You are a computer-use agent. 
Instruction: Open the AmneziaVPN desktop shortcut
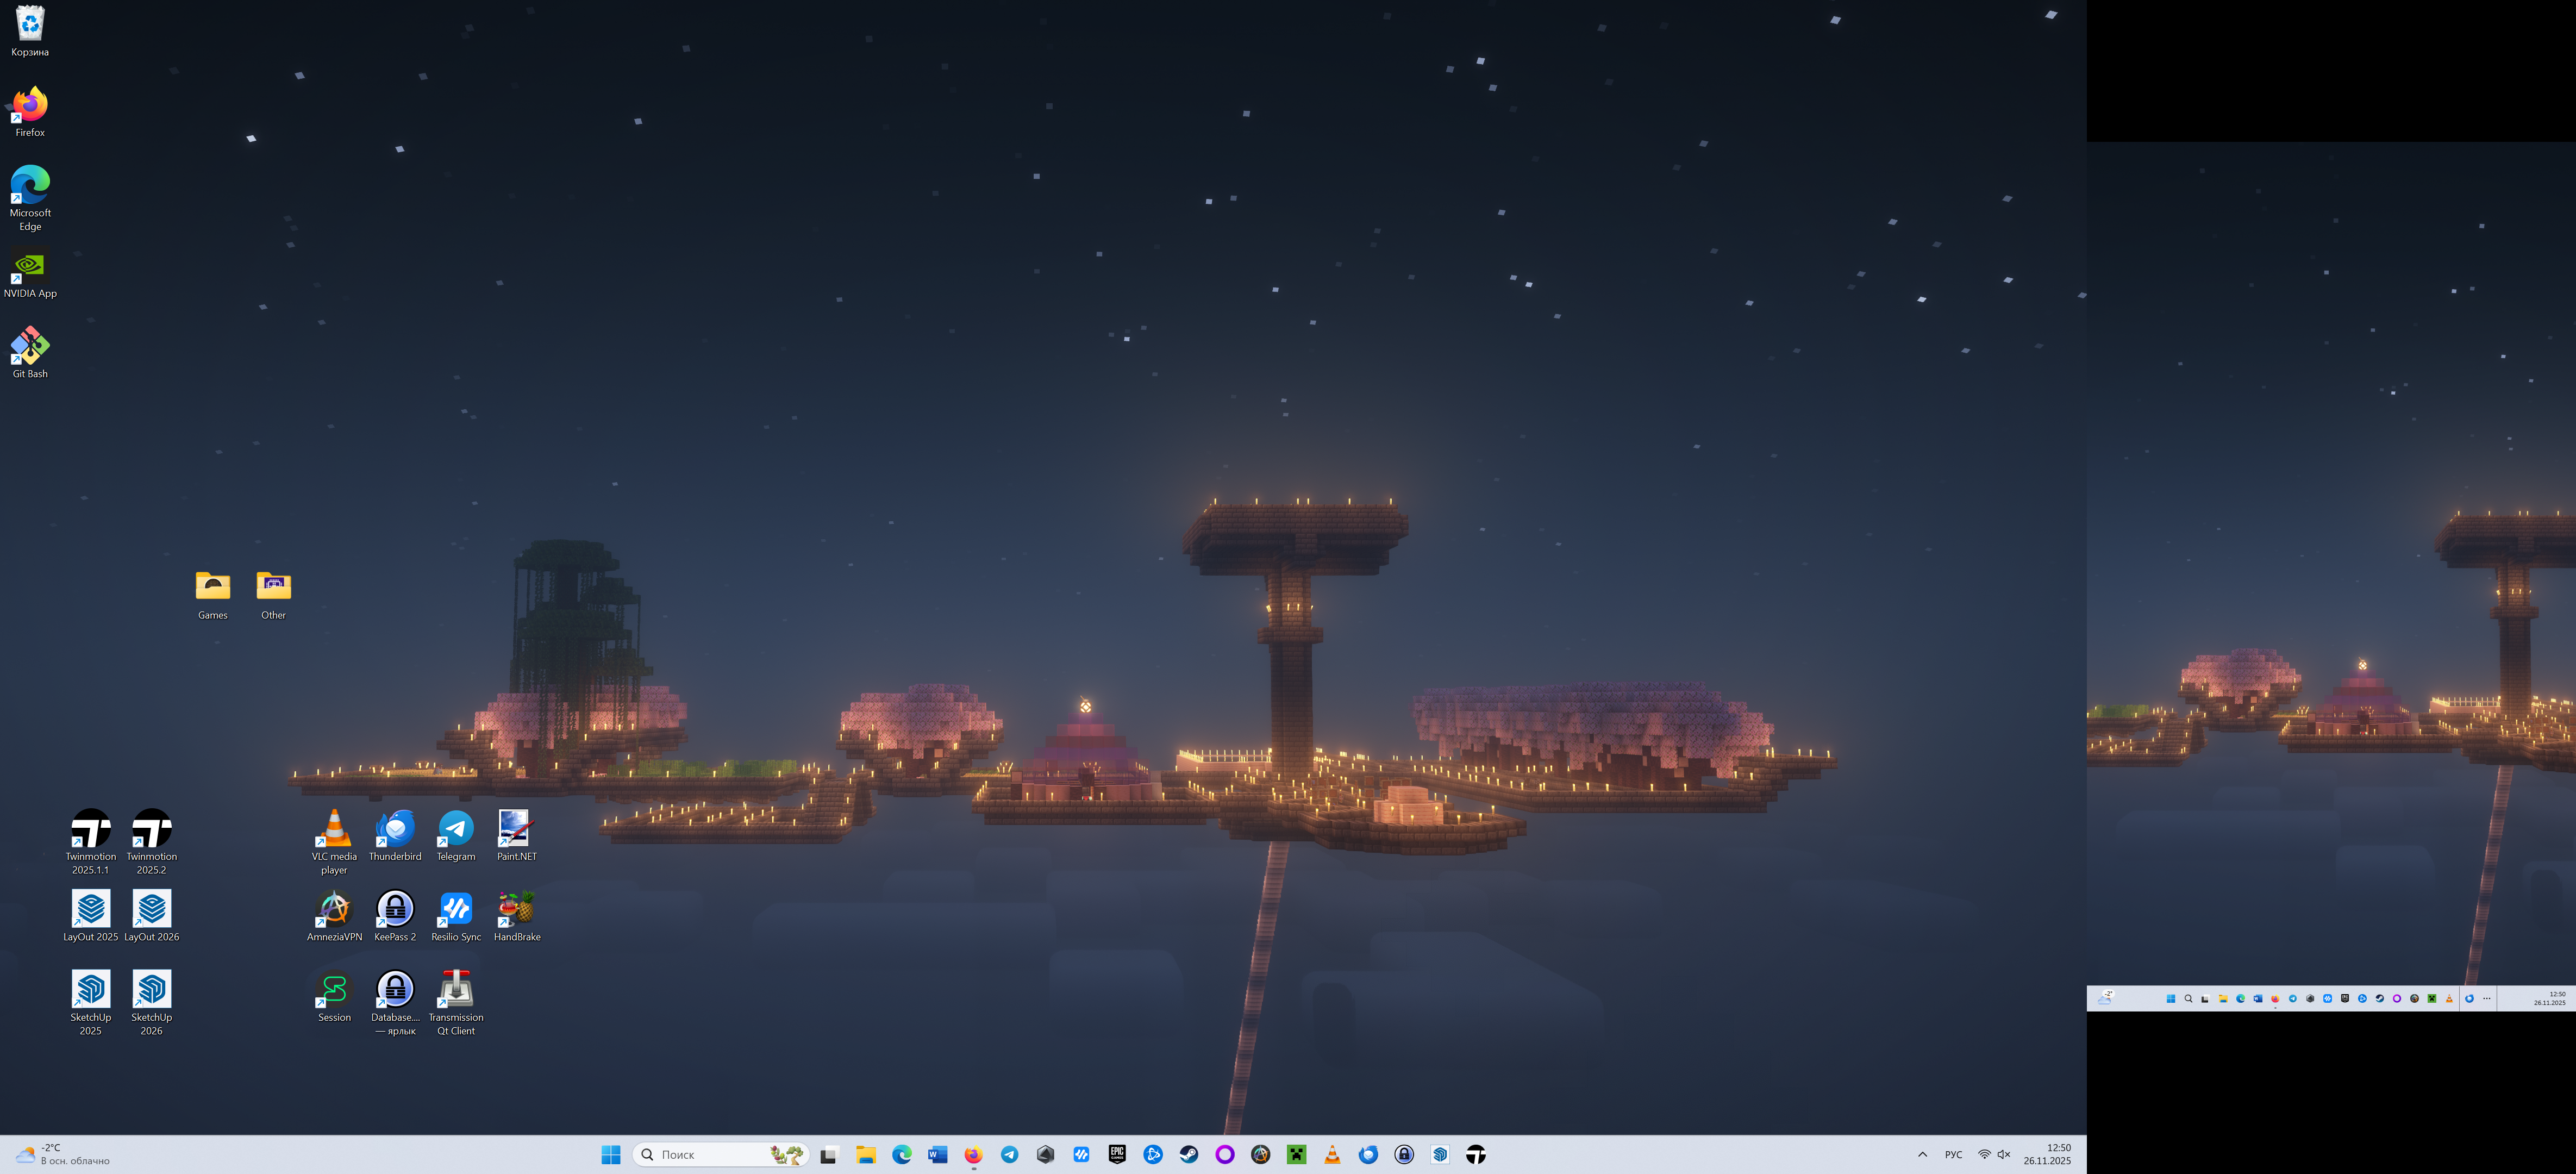334,910
